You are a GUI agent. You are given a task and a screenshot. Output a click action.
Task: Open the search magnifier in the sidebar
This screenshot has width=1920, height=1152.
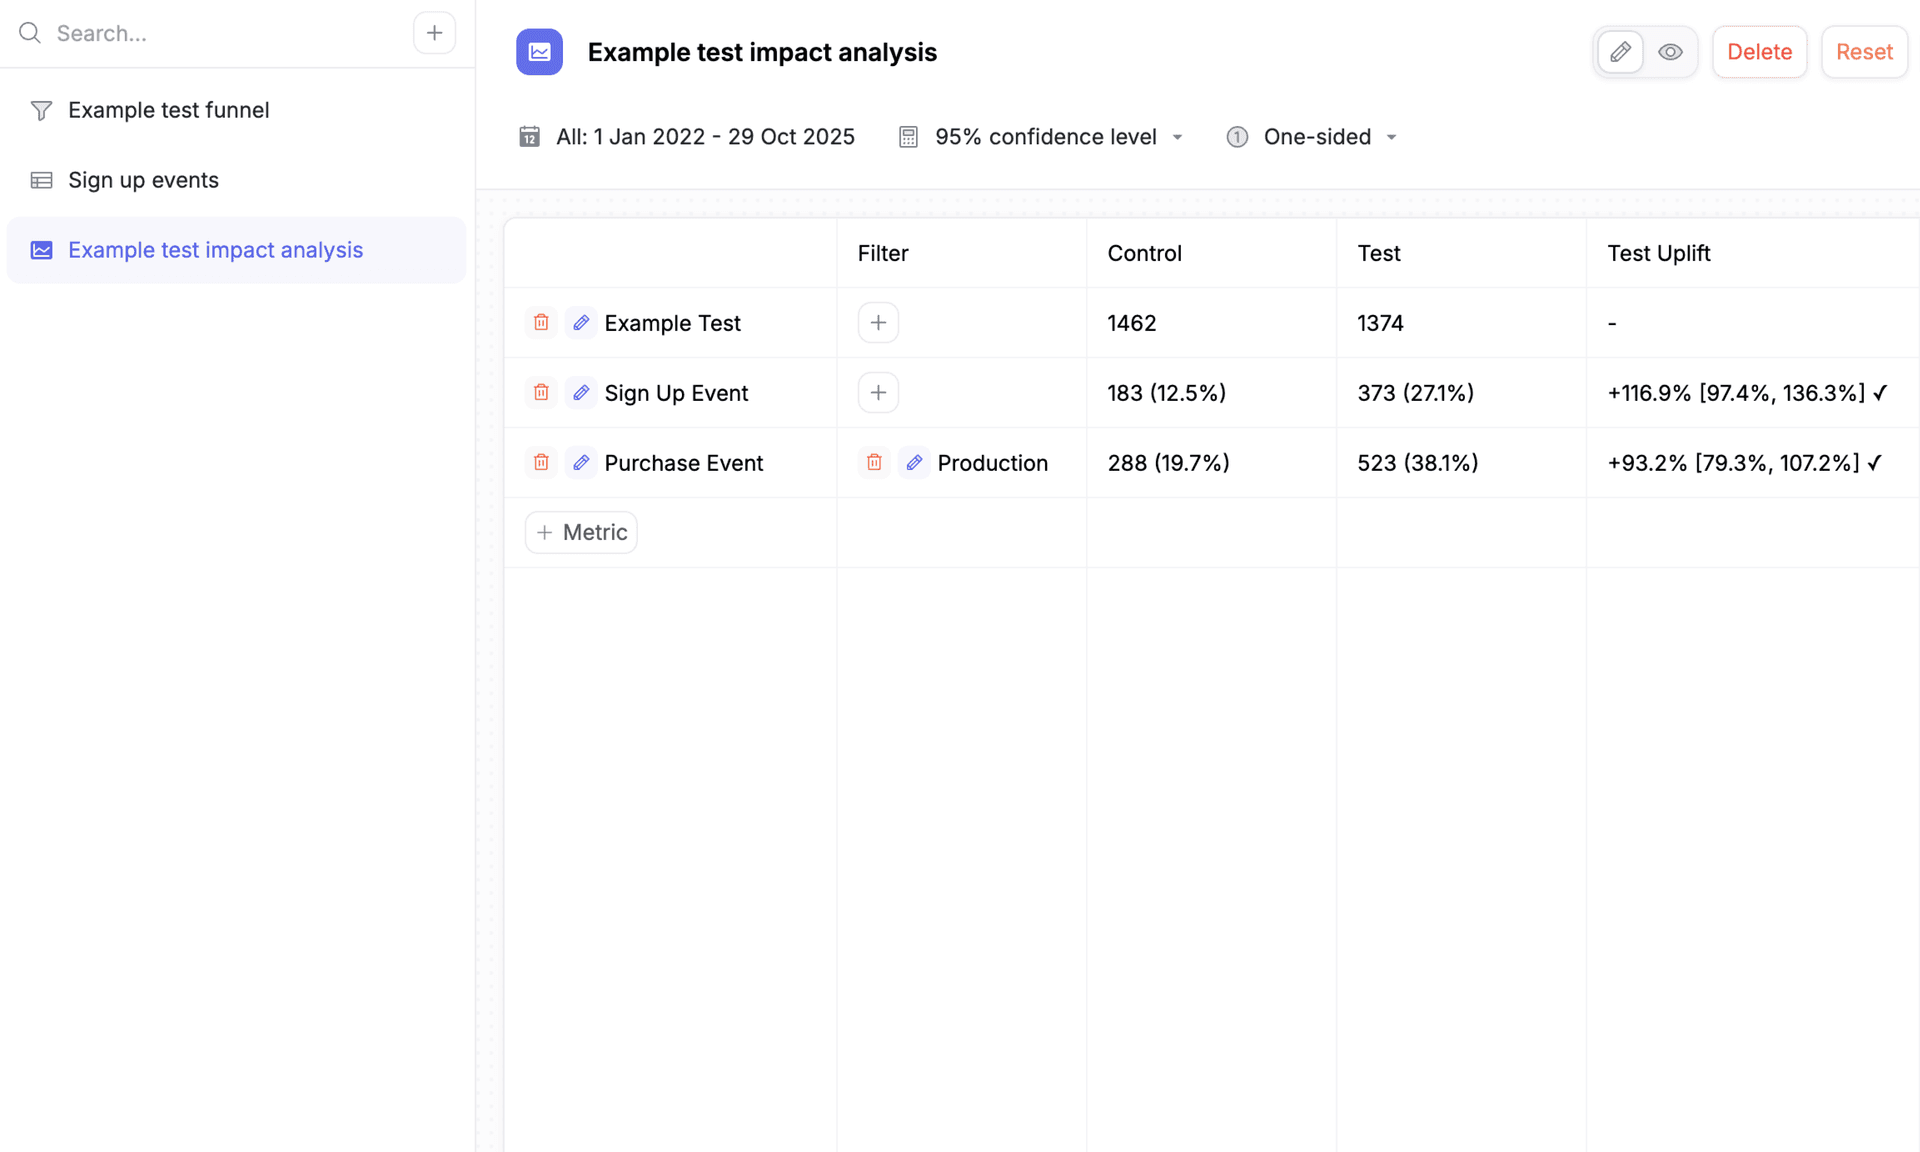coord(30,33)
